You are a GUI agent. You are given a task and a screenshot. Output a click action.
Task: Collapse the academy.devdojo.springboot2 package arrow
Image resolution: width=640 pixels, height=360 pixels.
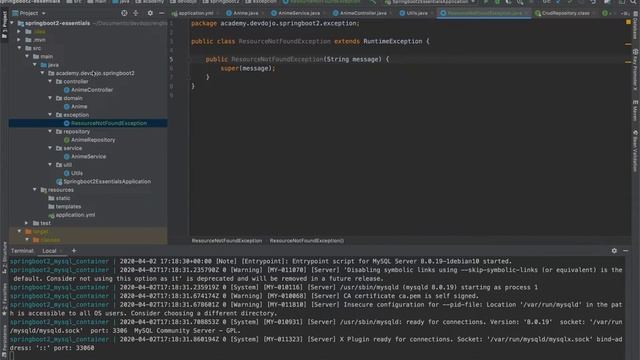(x=42, y=73)
